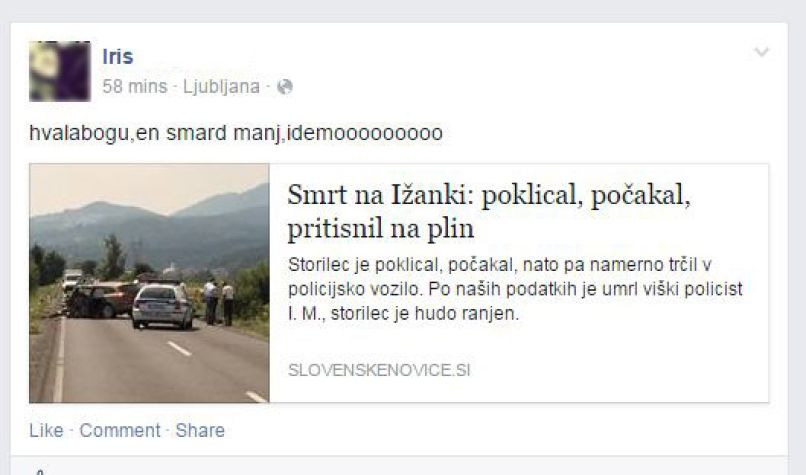Click the status text starting with hvalabogu
The height and width of the screenshot is (475, 806).
pos(236,133)
